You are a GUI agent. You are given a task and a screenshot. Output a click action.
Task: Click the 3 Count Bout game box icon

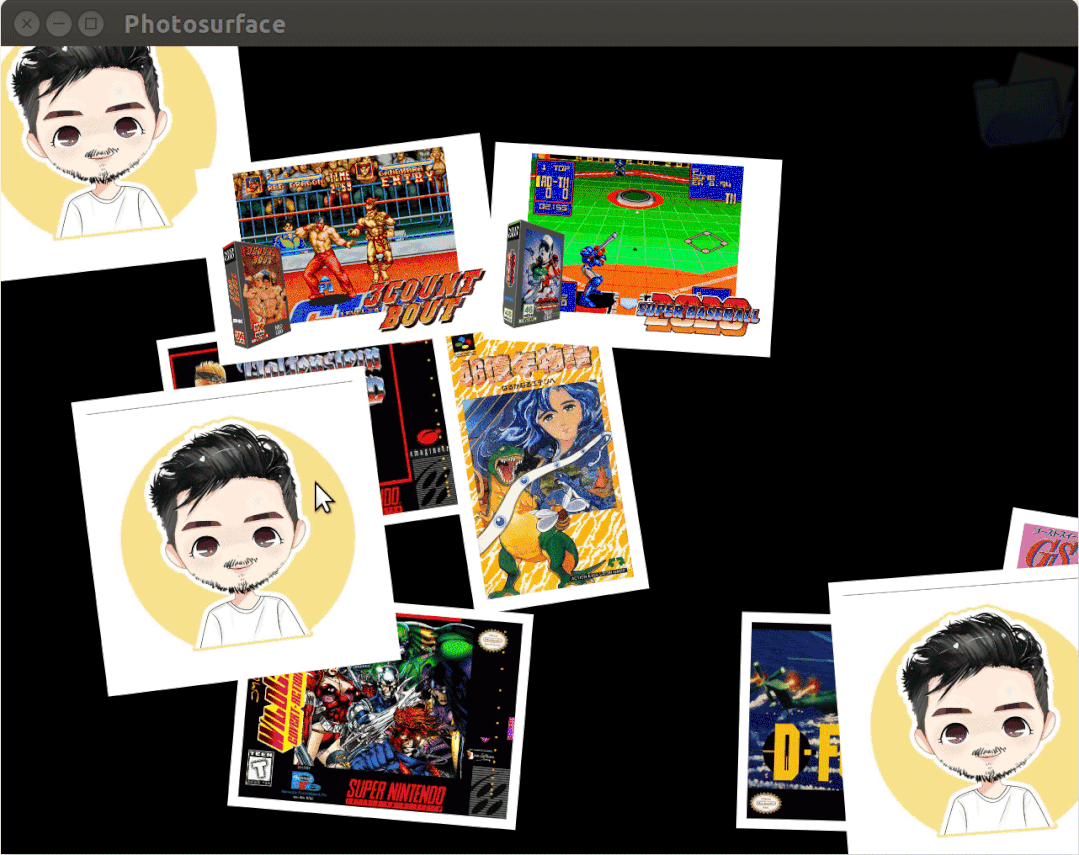click(x=255, y=295)
